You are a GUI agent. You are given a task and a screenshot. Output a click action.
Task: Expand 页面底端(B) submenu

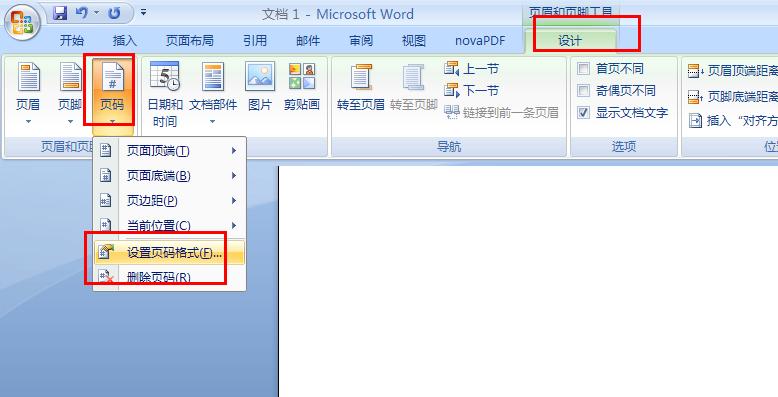click(x=169, y=176)
